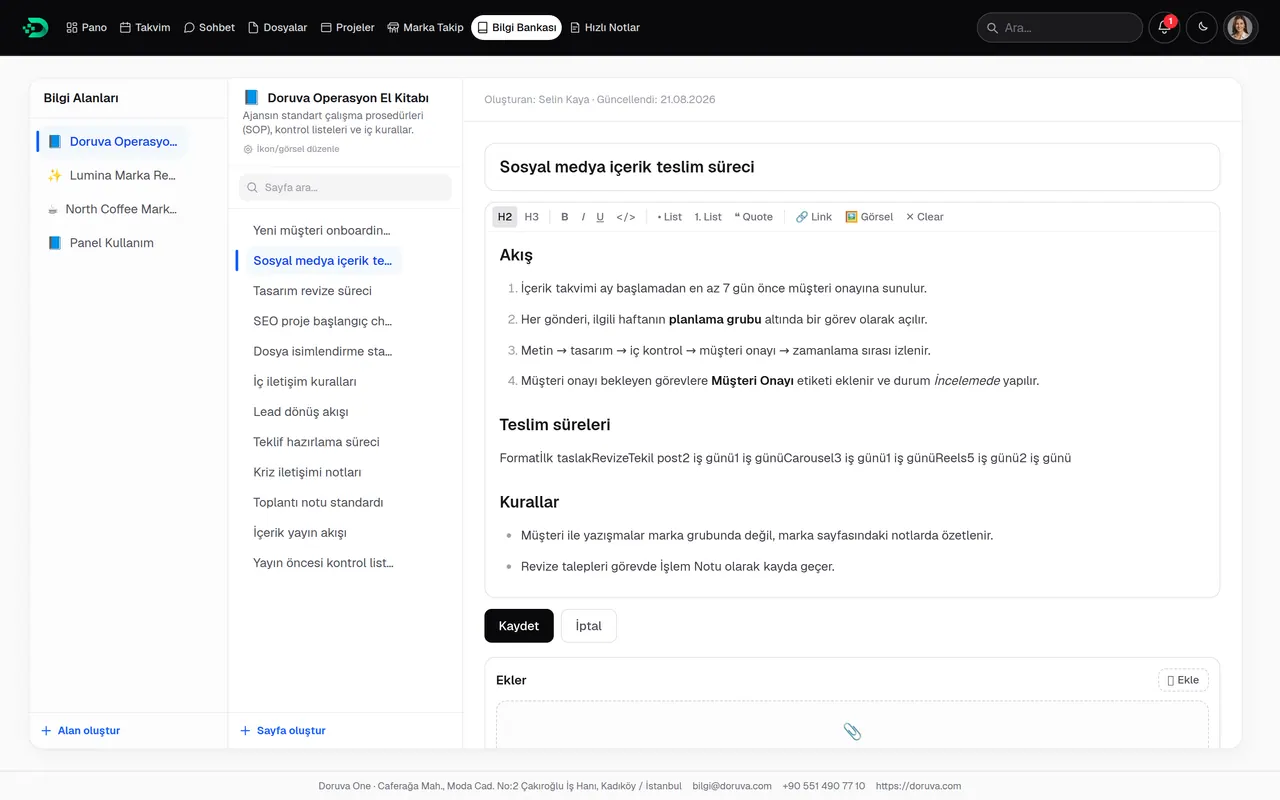The width and height of the screenshot is (1280, 800).
Task: Clear formatting with Clear
Action: click(925, 217)
